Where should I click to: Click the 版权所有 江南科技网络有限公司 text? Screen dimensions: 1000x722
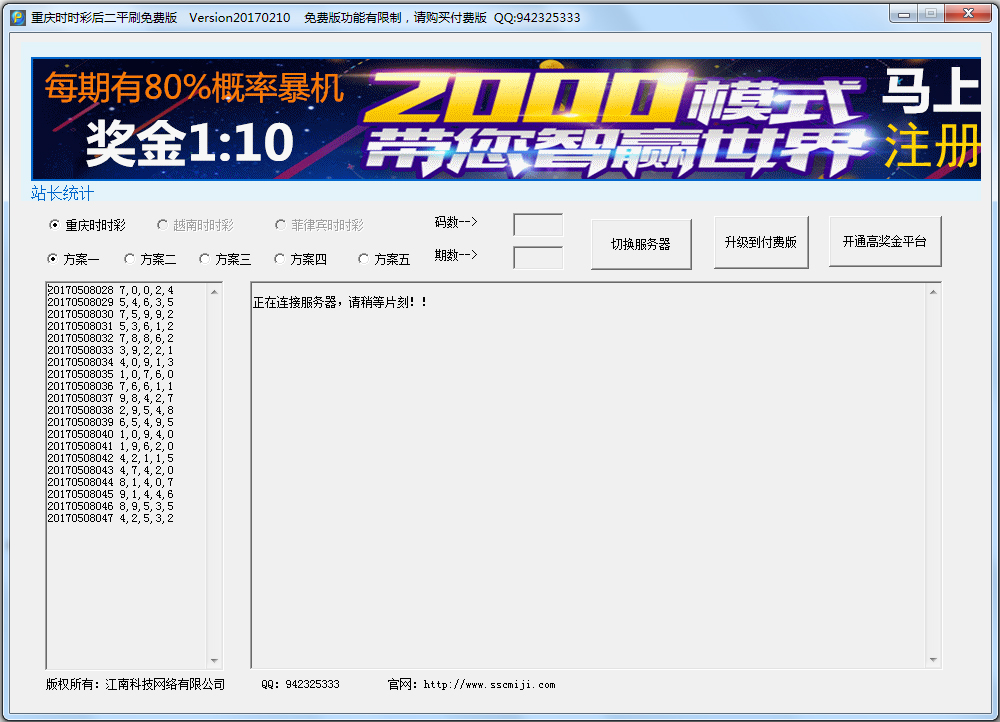pos(135,684)
